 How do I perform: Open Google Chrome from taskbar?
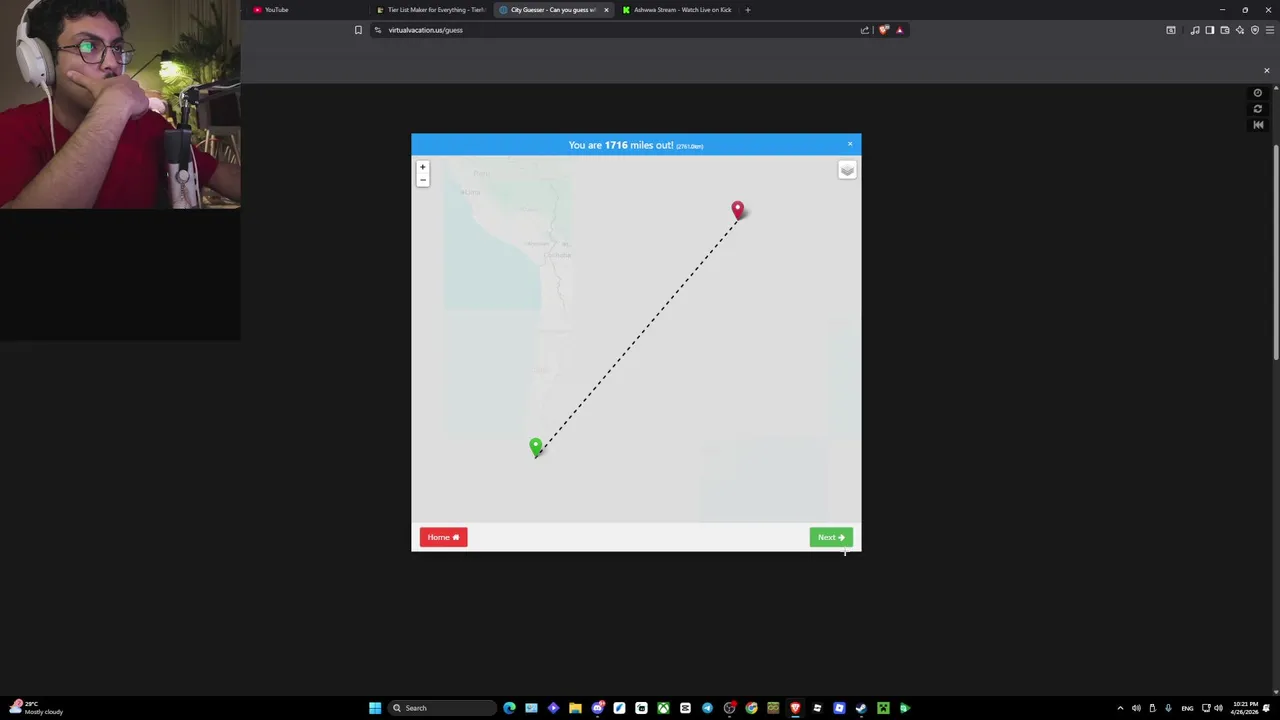pyautogui.click(x=751, y=708)
